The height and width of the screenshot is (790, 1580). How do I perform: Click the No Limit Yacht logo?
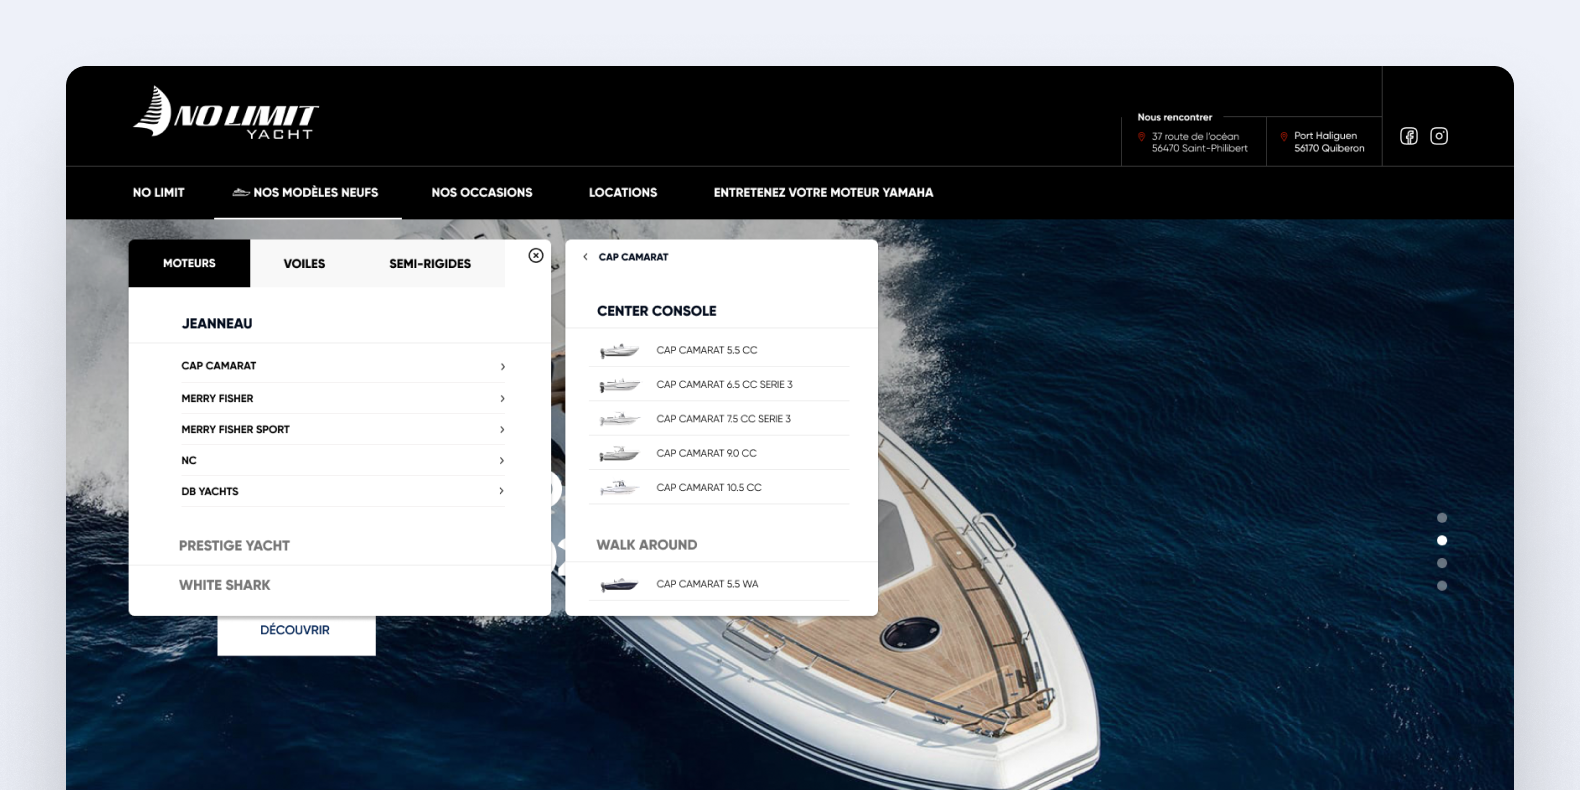point(226,112)
